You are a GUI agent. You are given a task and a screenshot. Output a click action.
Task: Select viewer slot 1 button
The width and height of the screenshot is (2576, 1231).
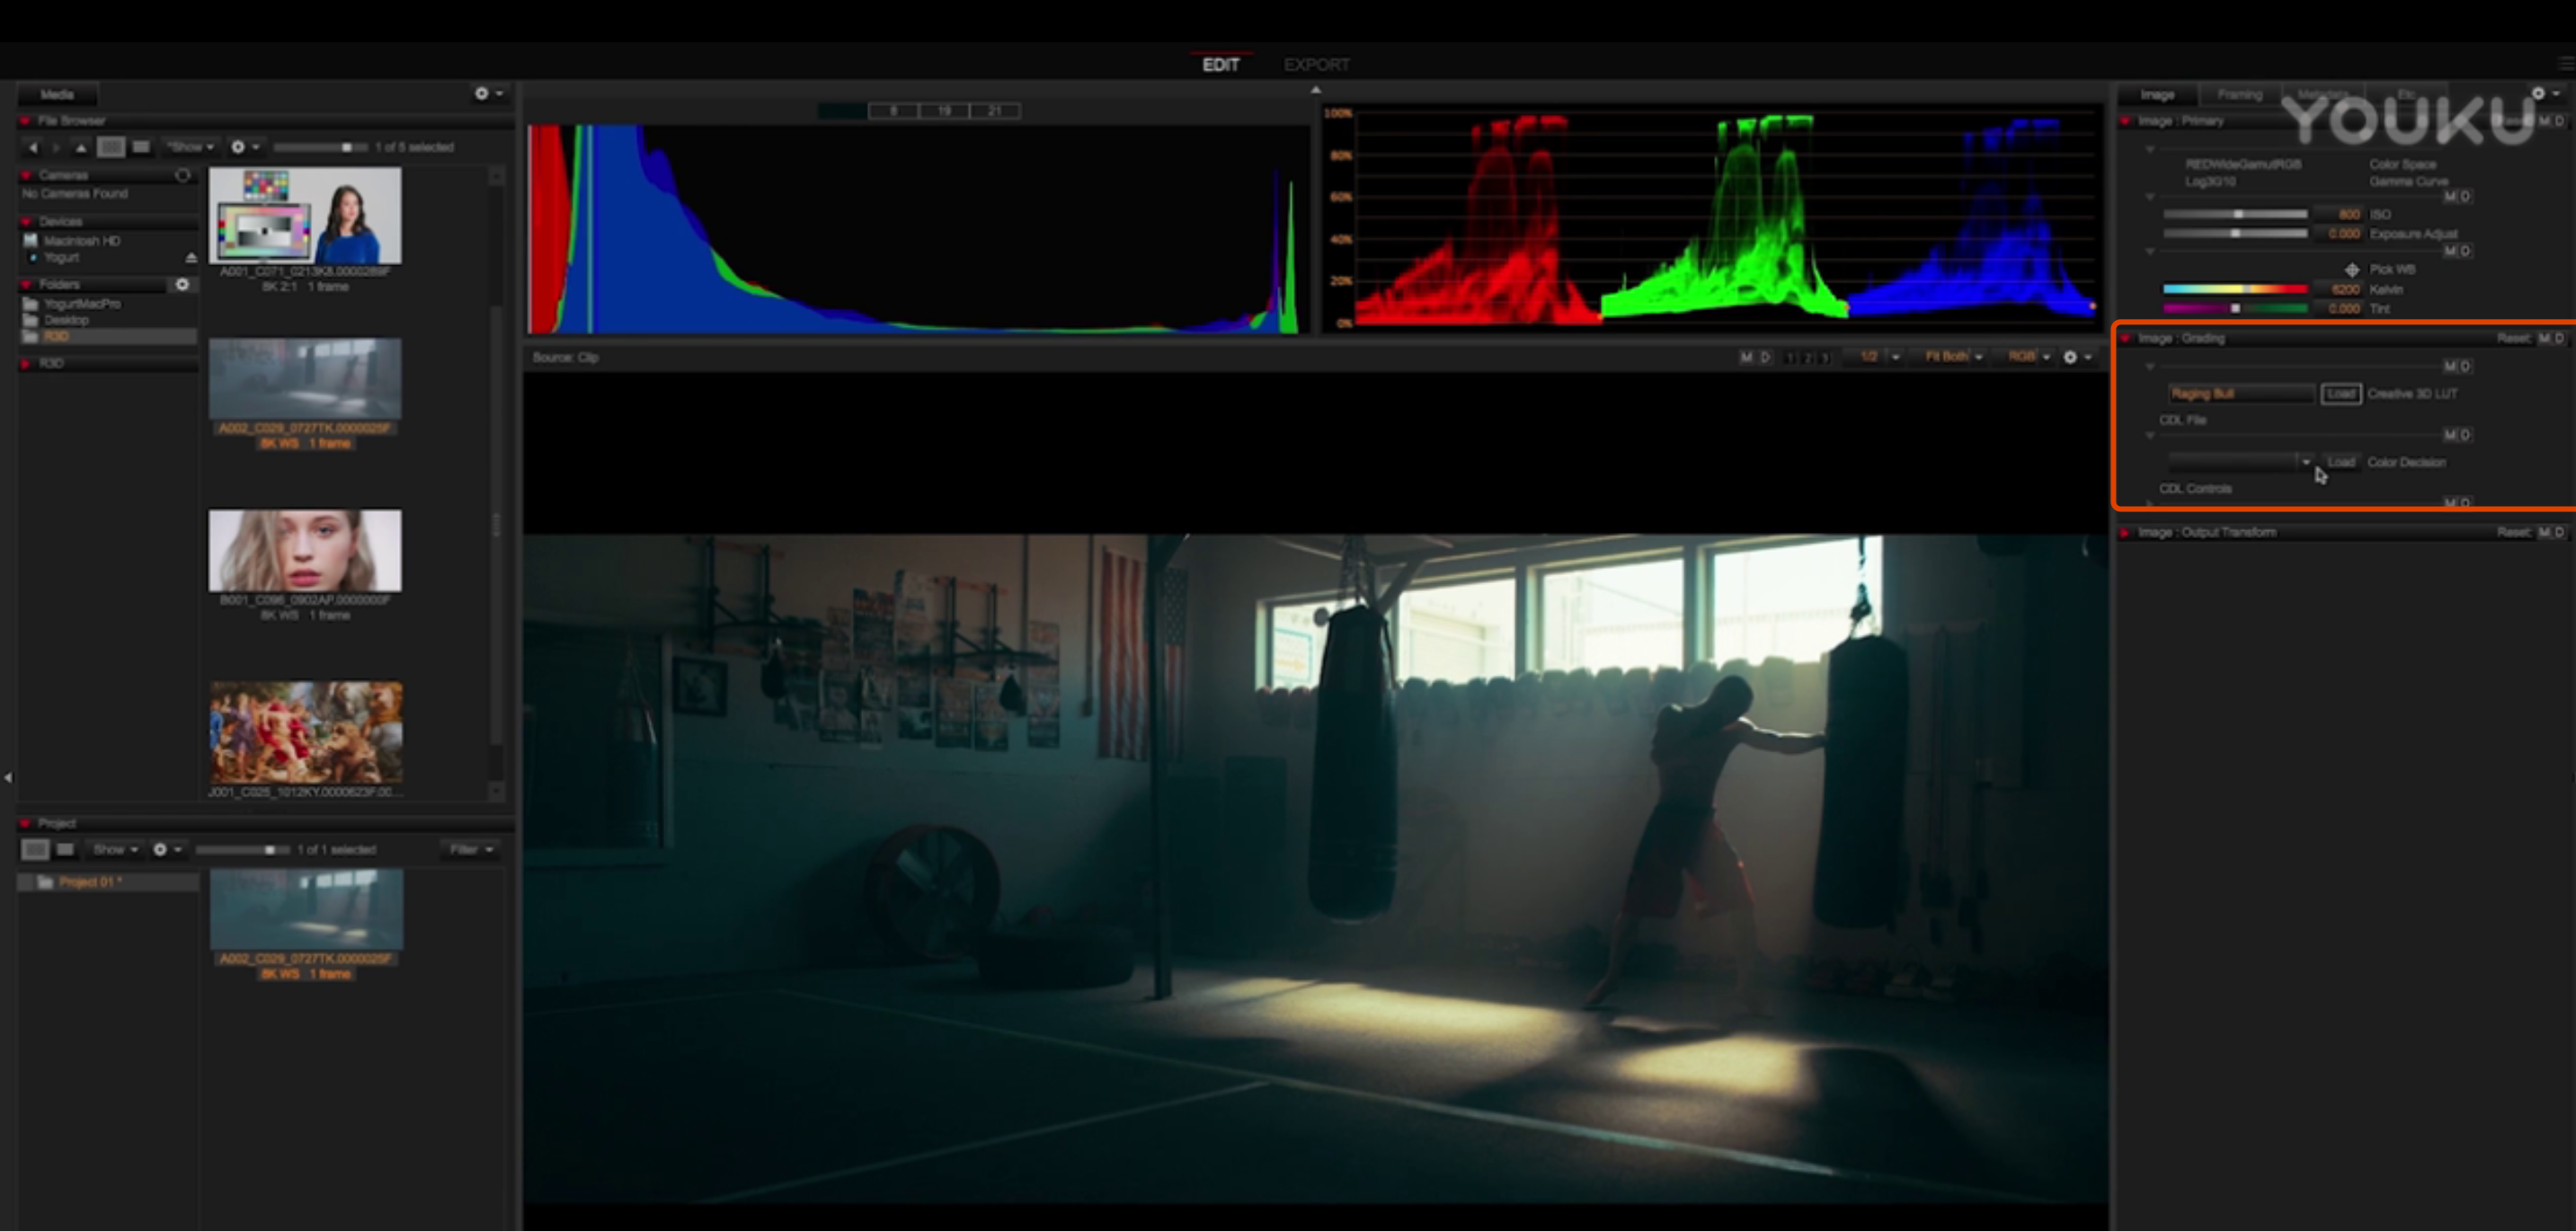coord(1790,358)
